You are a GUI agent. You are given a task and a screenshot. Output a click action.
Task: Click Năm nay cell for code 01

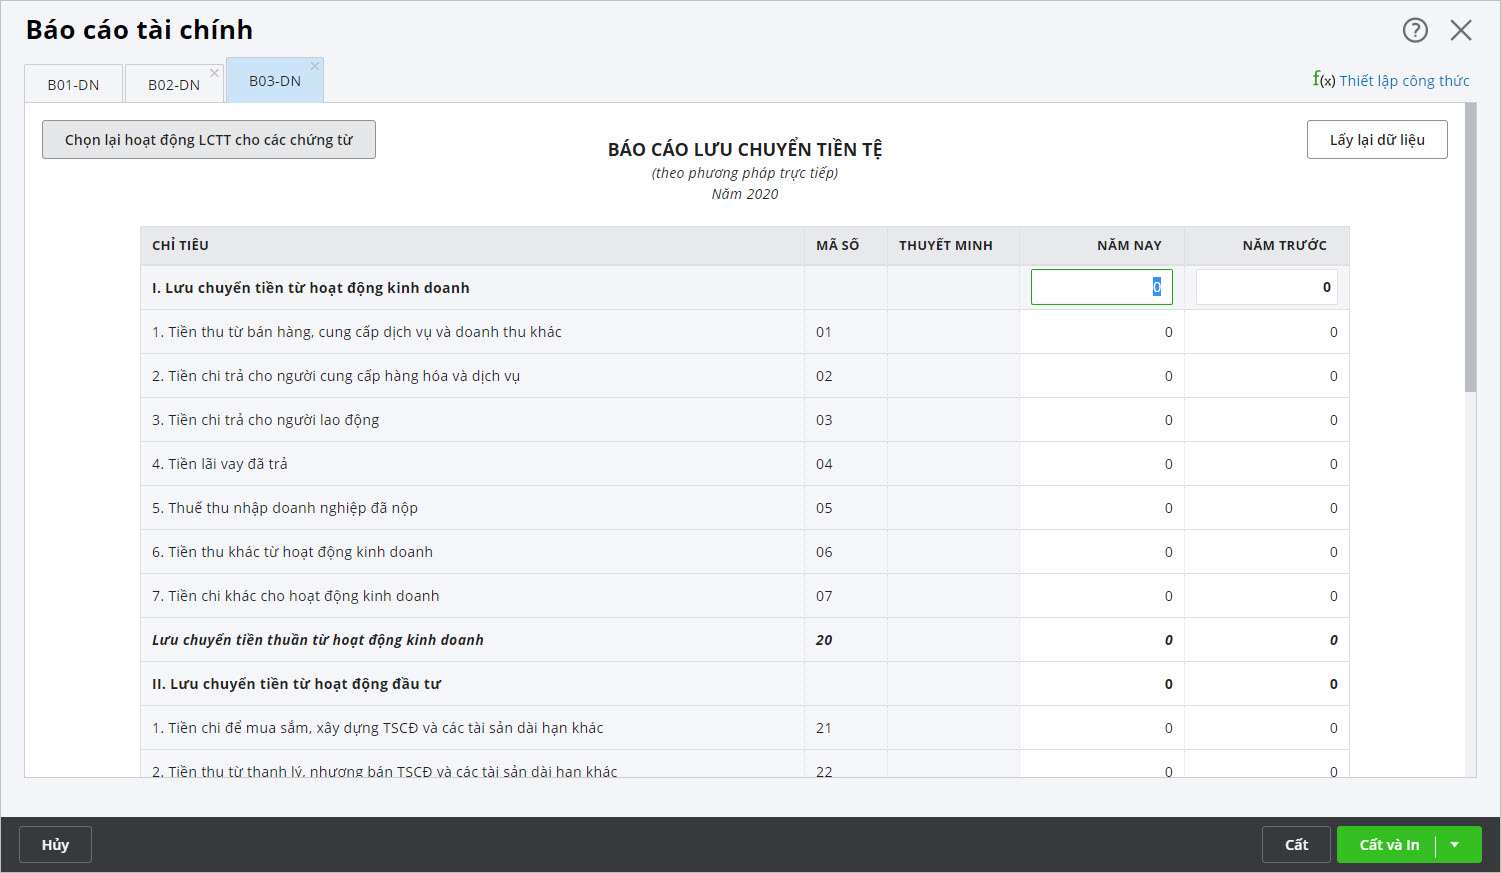[1101, 332]
